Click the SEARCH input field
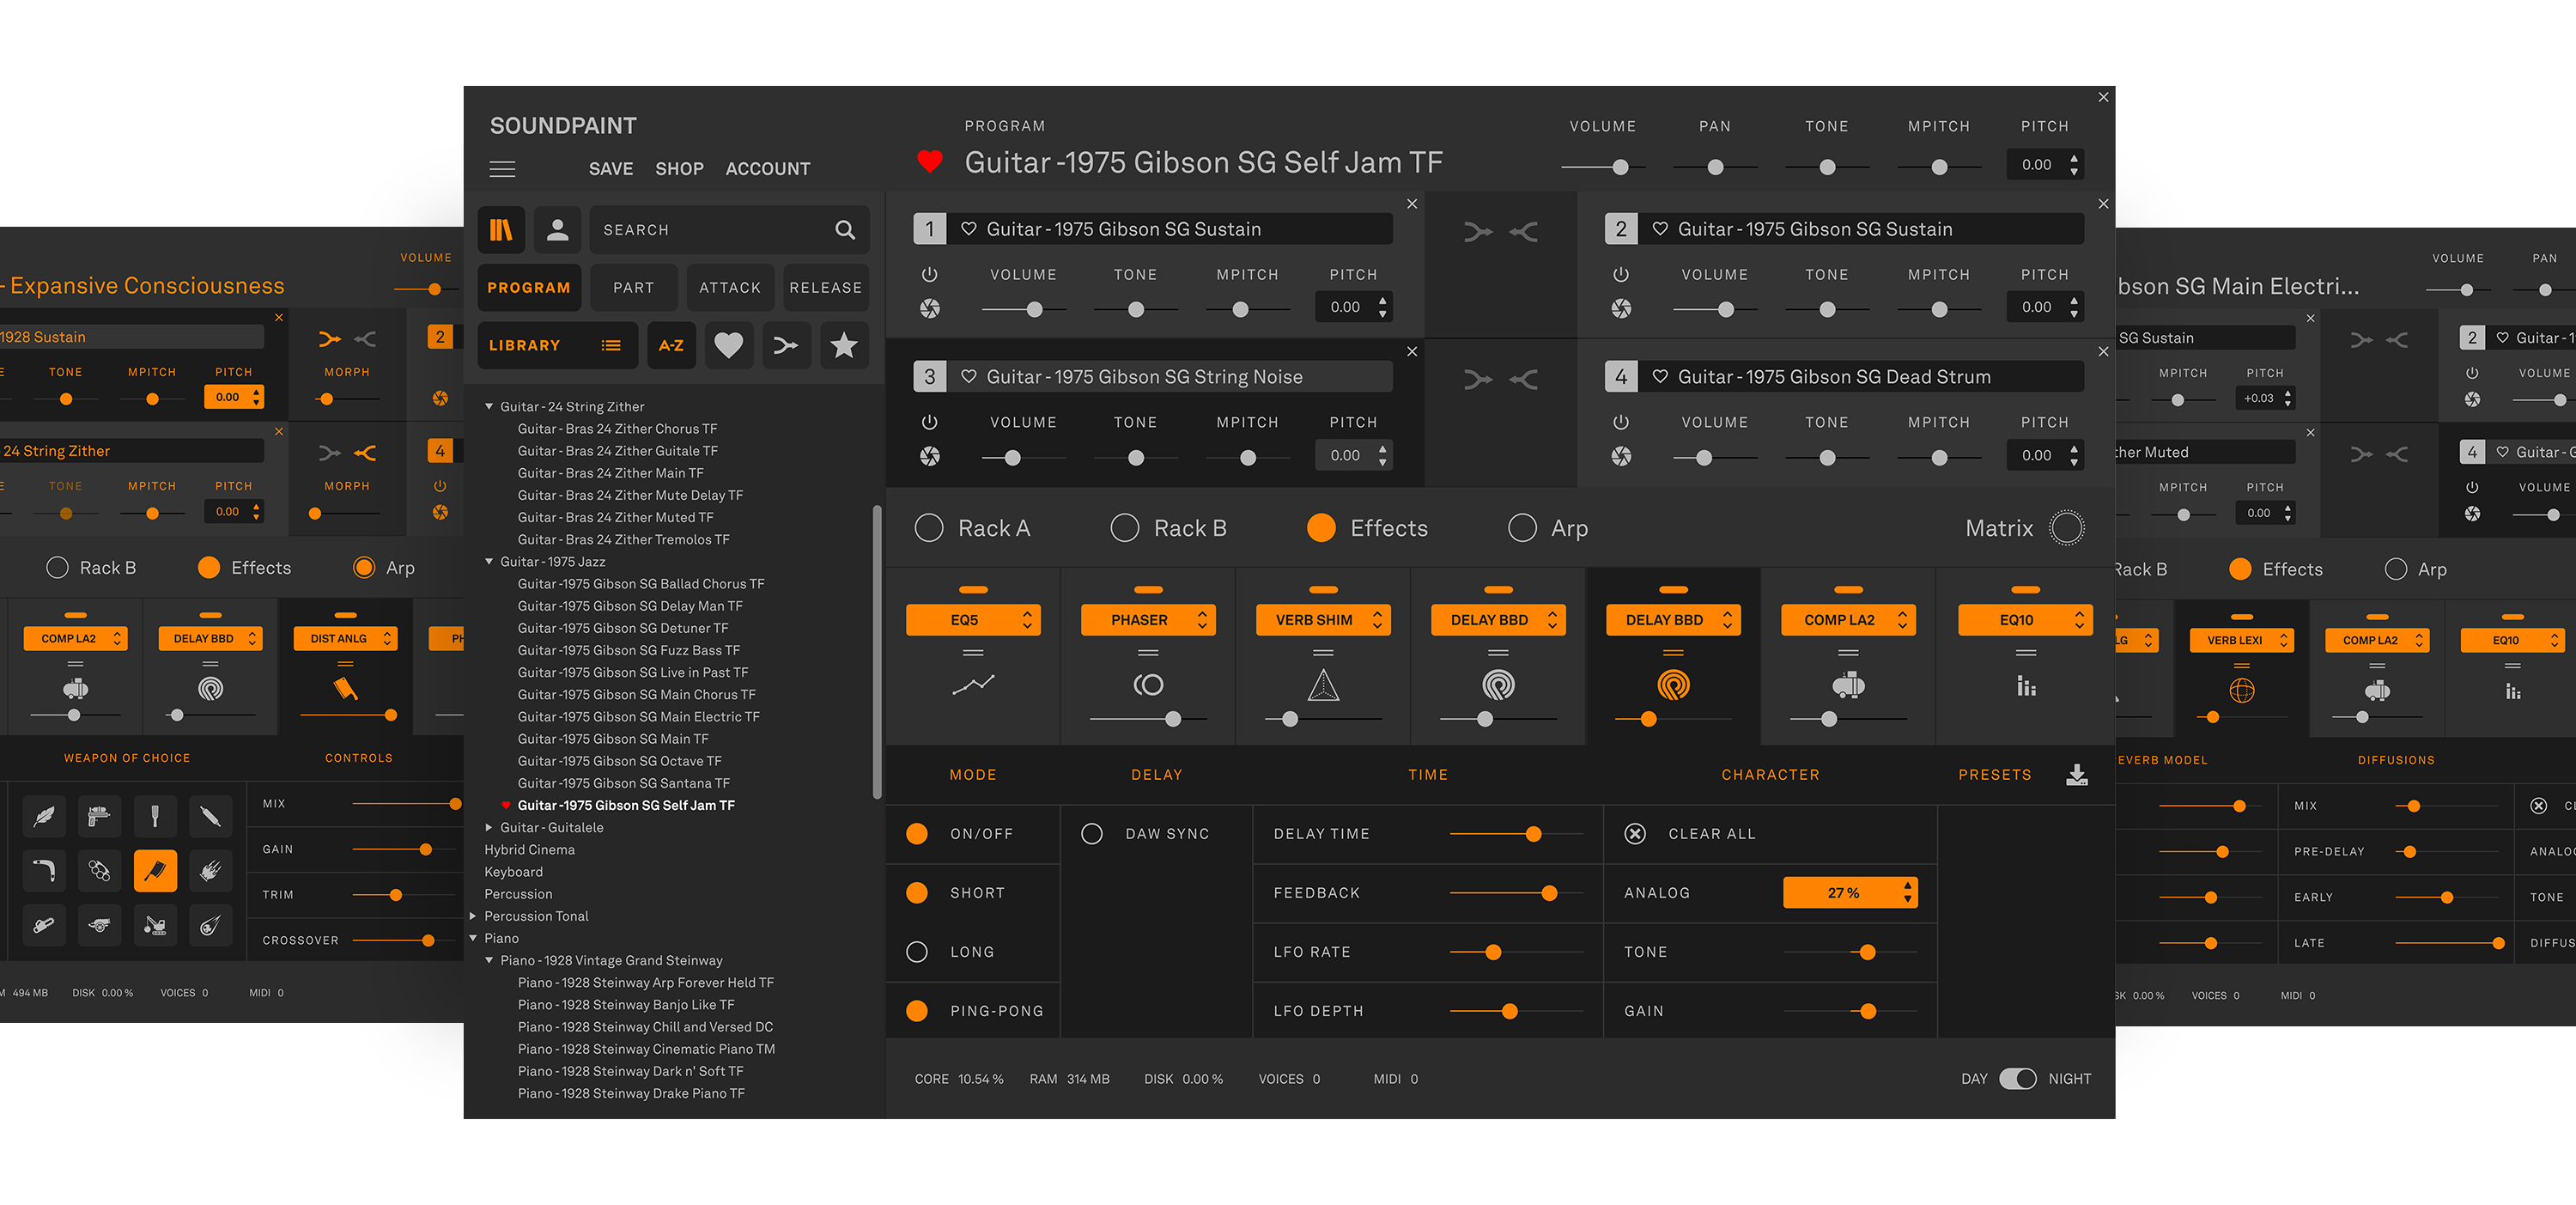This screenshot has width=2576, height=1205. click(729, 230)
